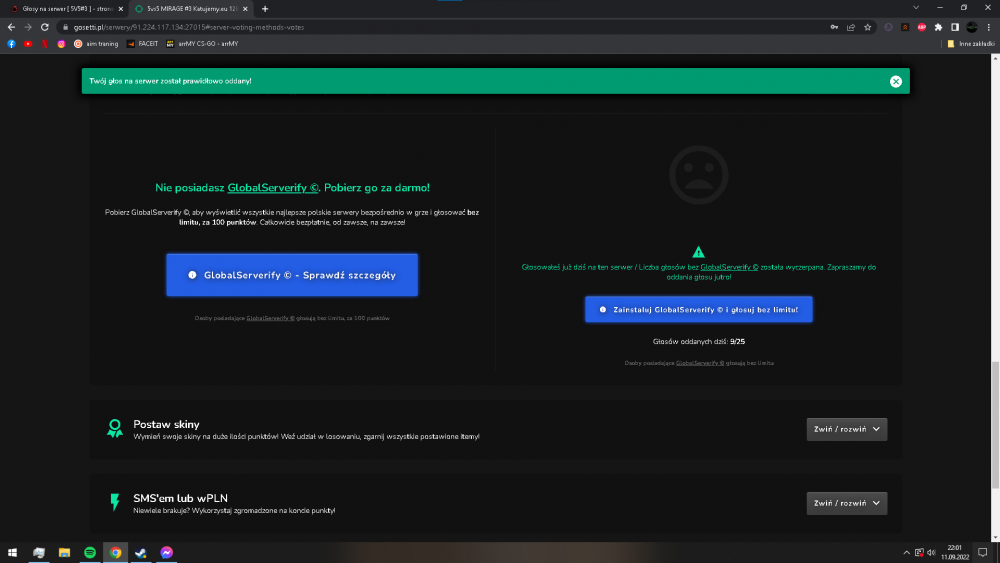The width and height of the screenshot is (1000, 563).
Task: Open the Netflix bookmark
Action: coord(45,44)
